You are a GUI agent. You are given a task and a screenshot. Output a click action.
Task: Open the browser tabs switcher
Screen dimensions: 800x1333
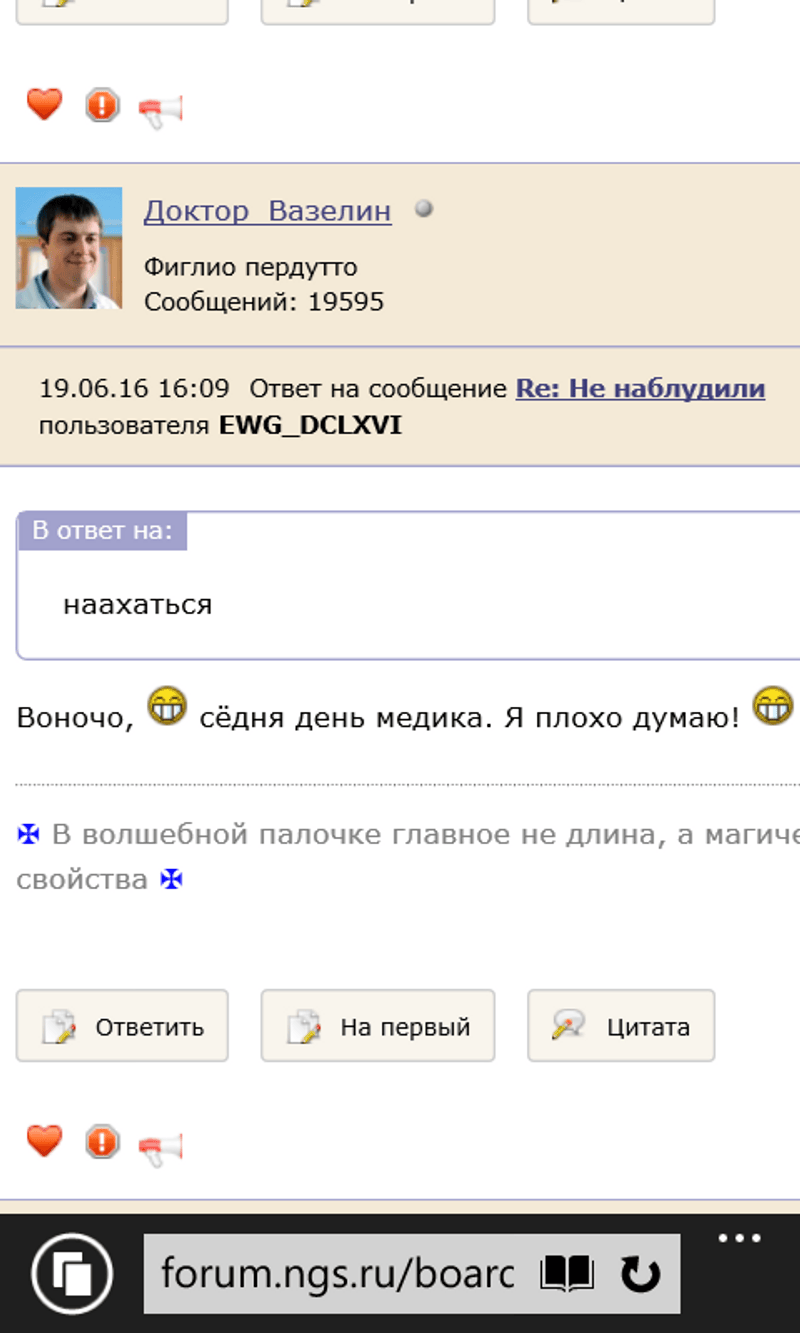72,1274
